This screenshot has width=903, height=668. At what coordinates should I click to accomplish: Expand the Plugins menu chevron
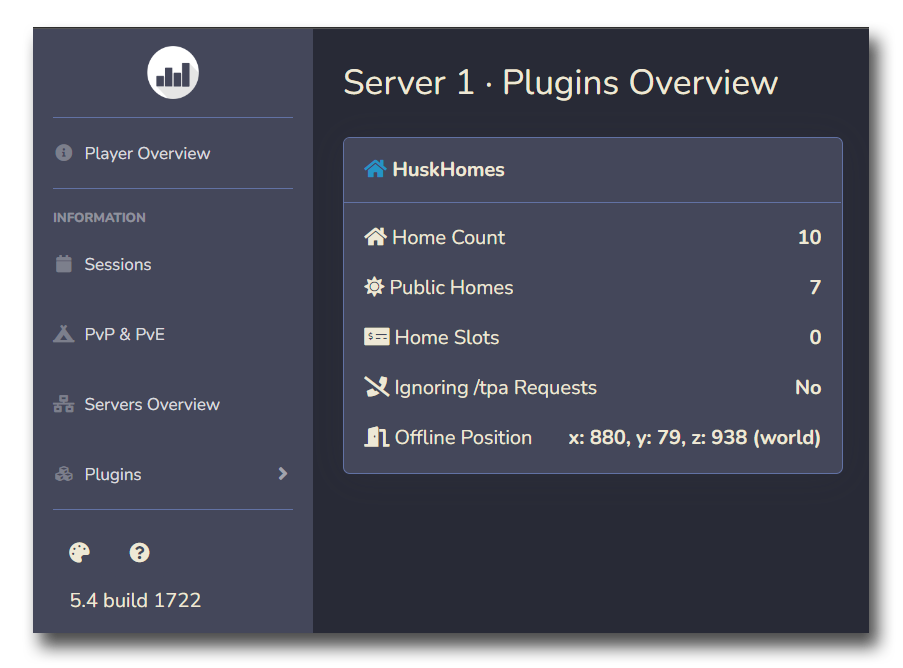[283, 474]
